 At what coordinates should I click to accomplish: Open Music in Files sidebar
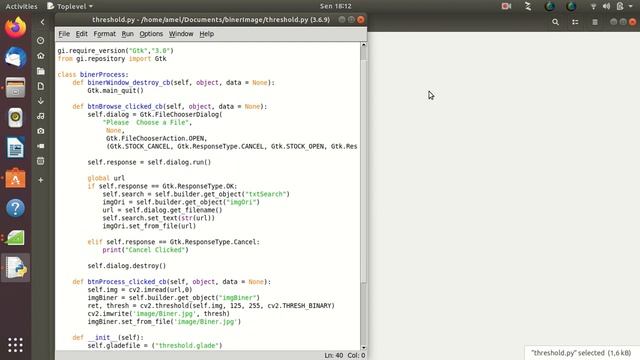(40, 116)
